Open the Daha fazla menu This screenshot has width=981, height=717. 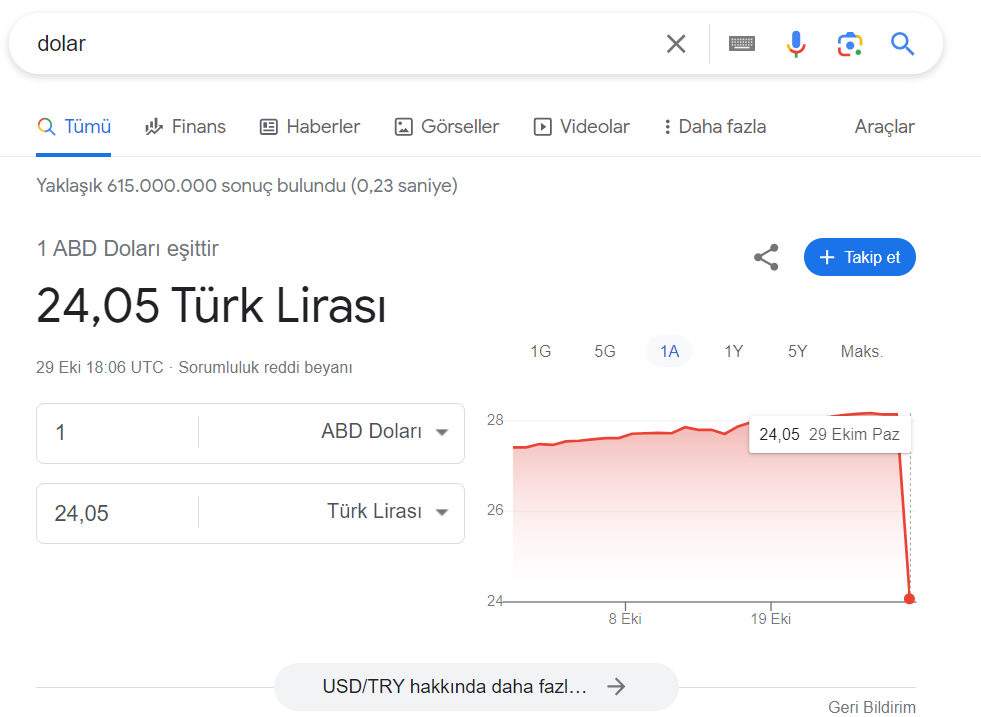pos(714,127)
